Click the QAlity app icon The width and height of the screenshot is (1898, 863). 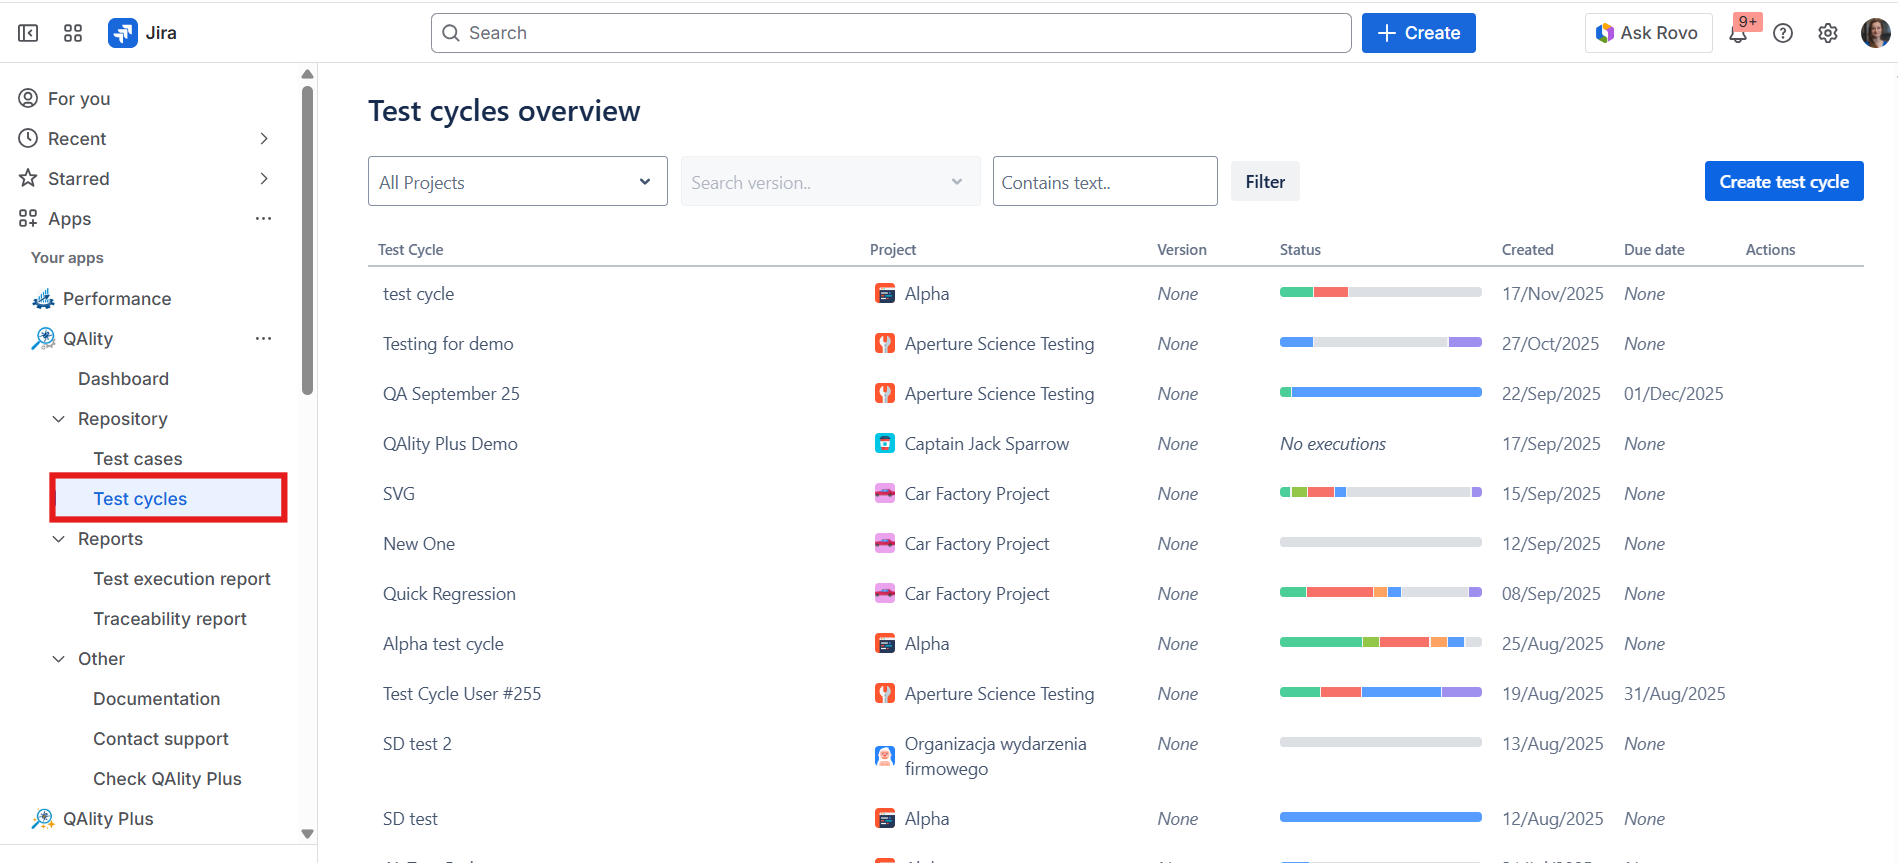coord(43,338)
